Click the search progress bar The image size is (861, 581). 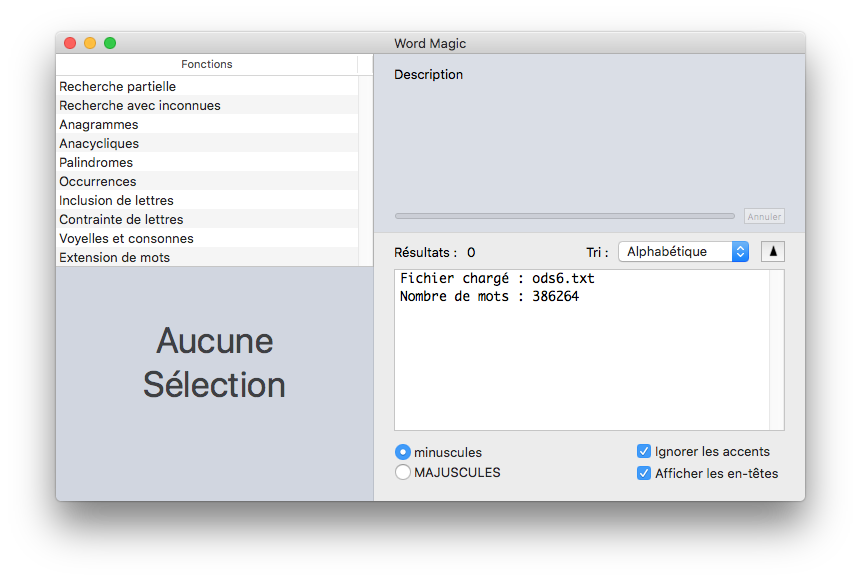(564, 216)
